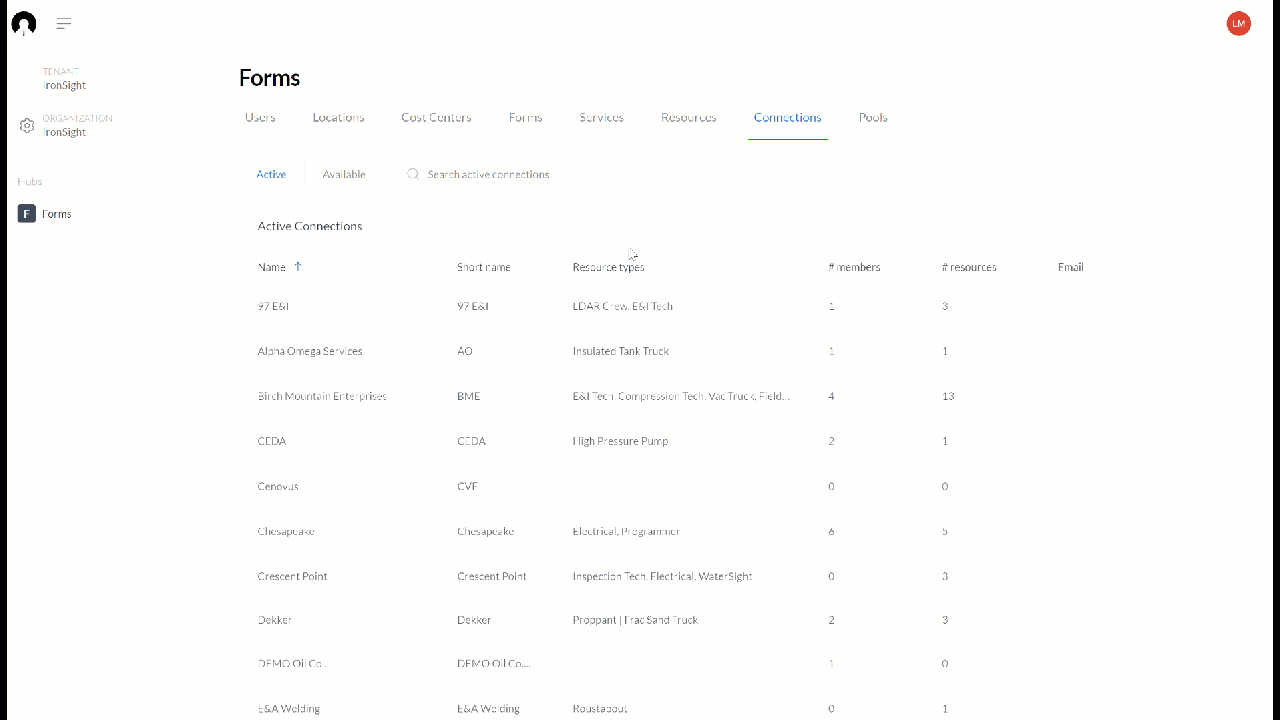Sort the table by Name header
This screenshot has height=720, width=1280.
coord(271,267)
